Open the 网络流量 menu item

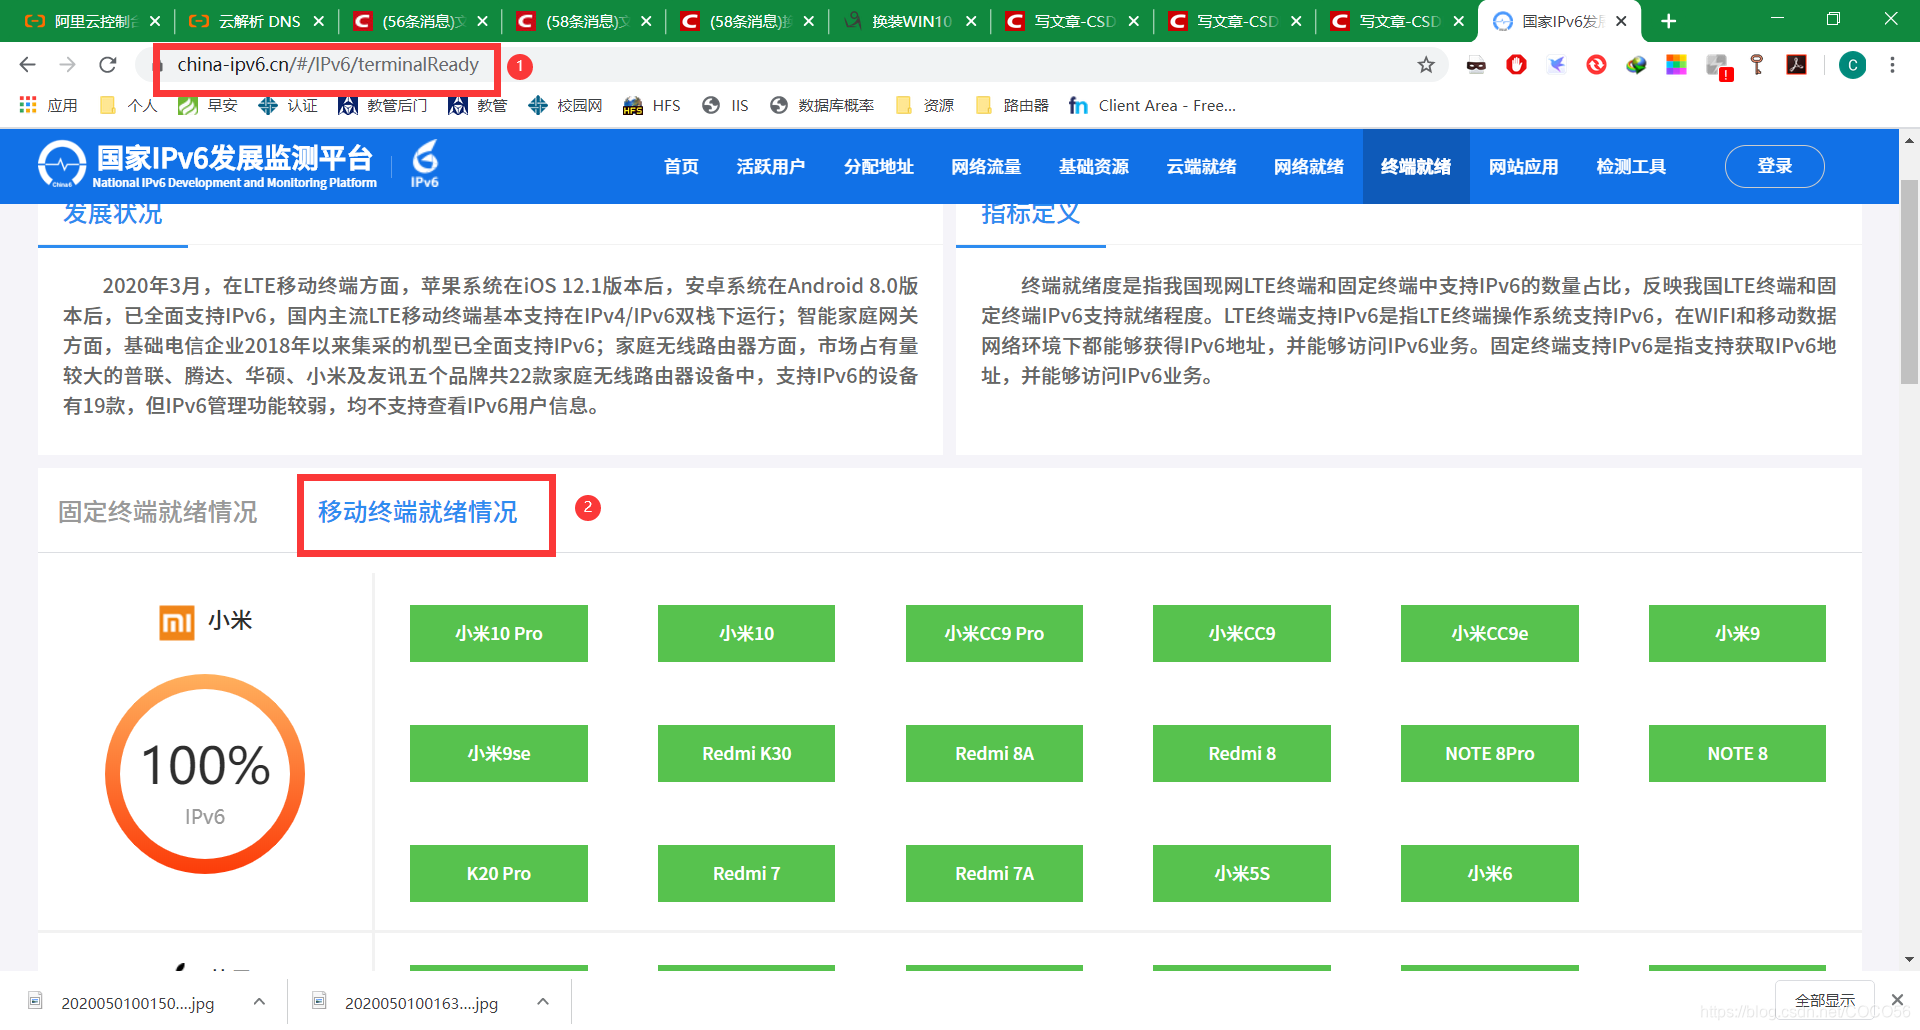pos(986,166)
